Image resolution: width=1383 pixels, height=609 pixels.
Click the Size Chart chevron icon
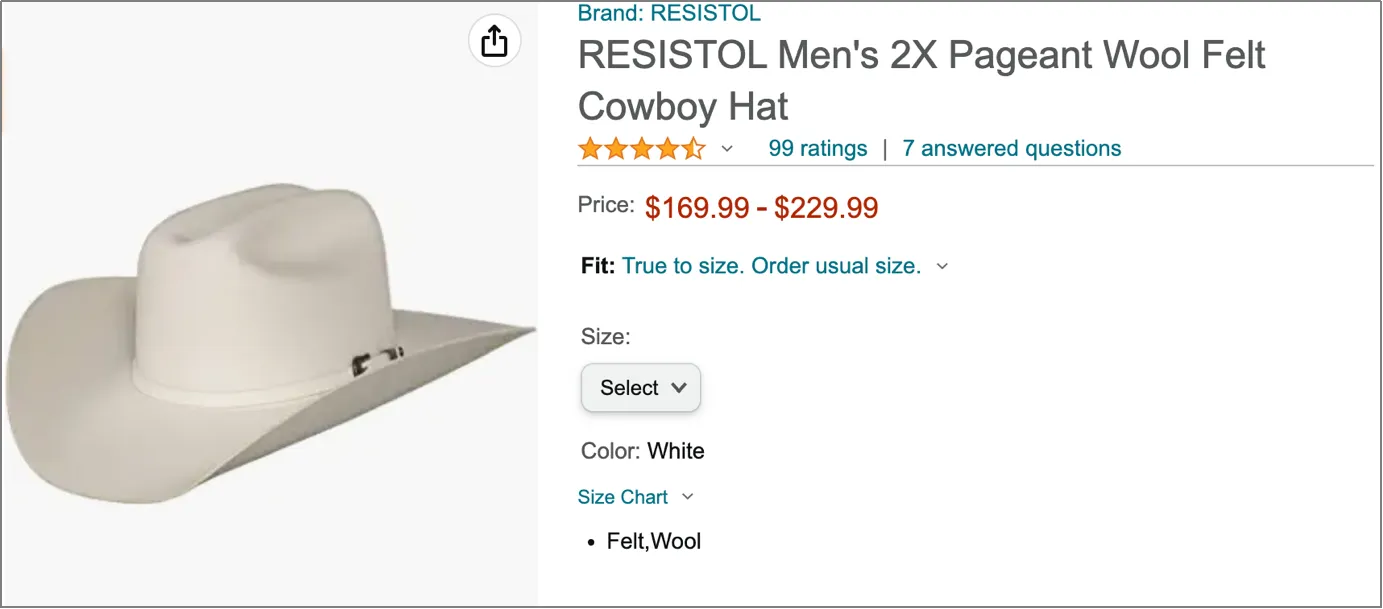pyautogui.click(x=687, y=496)
